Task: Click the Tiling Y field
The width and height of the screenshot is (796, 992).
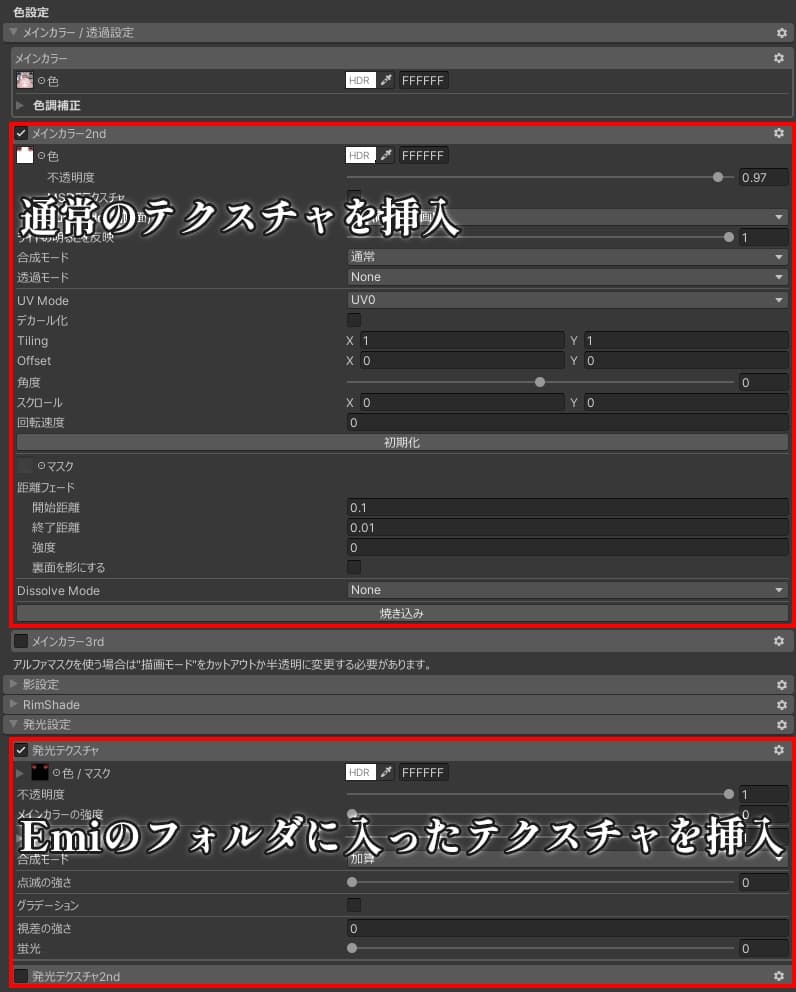Action: [686, 340]
